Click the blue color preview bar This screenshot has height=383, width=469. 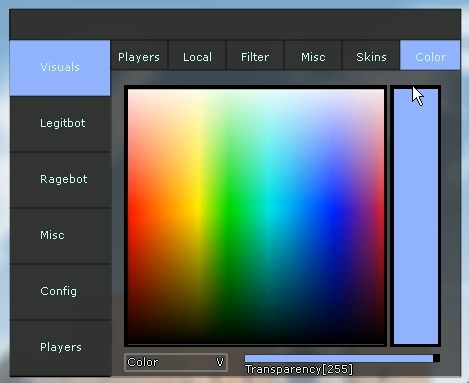(x=416, y=216)
